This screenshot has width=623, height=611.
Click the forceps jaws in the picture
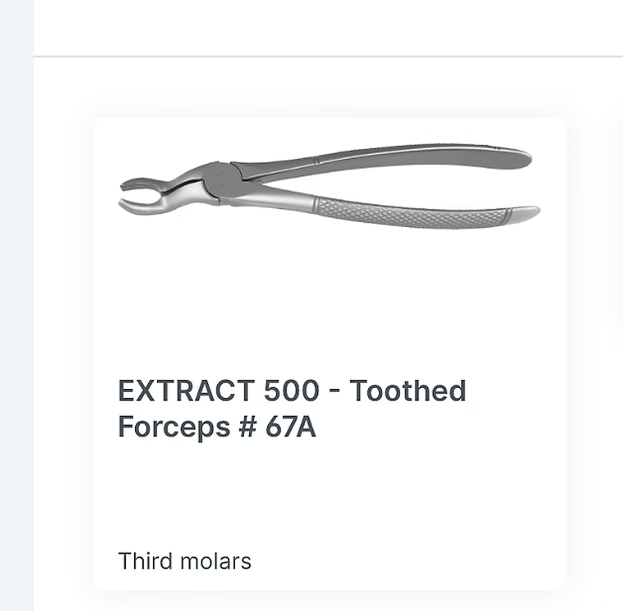[143, 194]
